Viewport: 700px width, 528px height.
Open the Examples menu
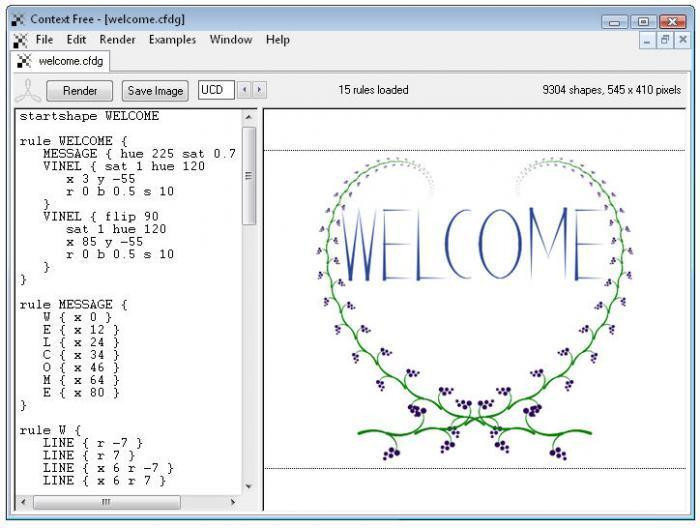tap(172, 40)
